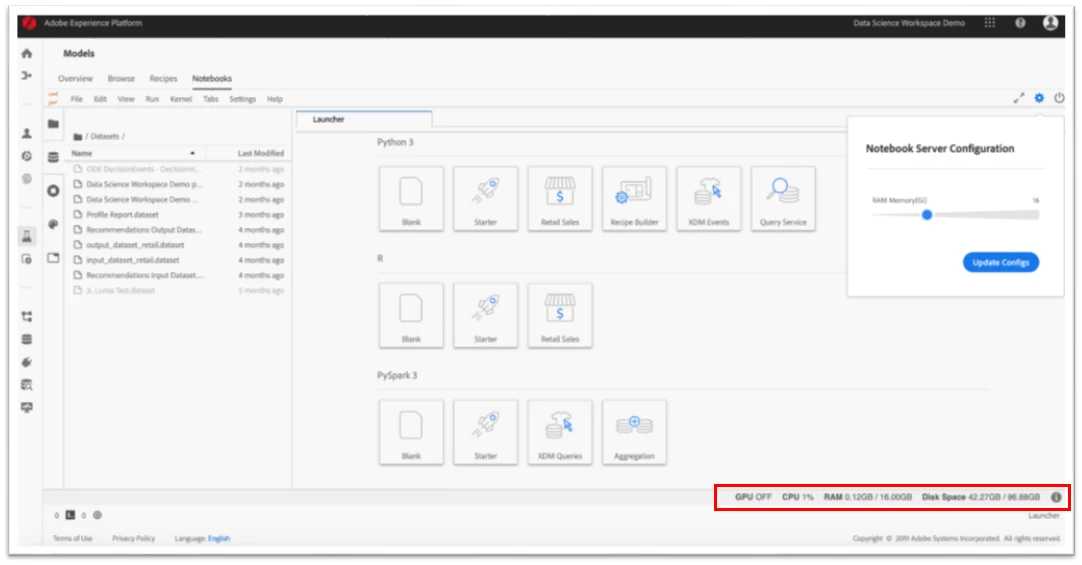Click the workflows icon below Home
This screenshot has height=565, width=1082.
tap(27, 75)
